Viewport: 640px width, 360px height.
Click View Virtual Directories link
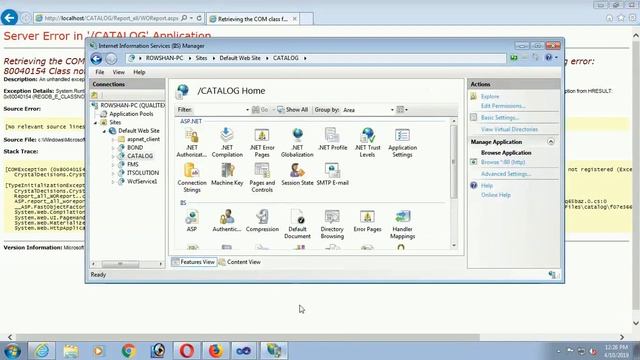point(509,129)
